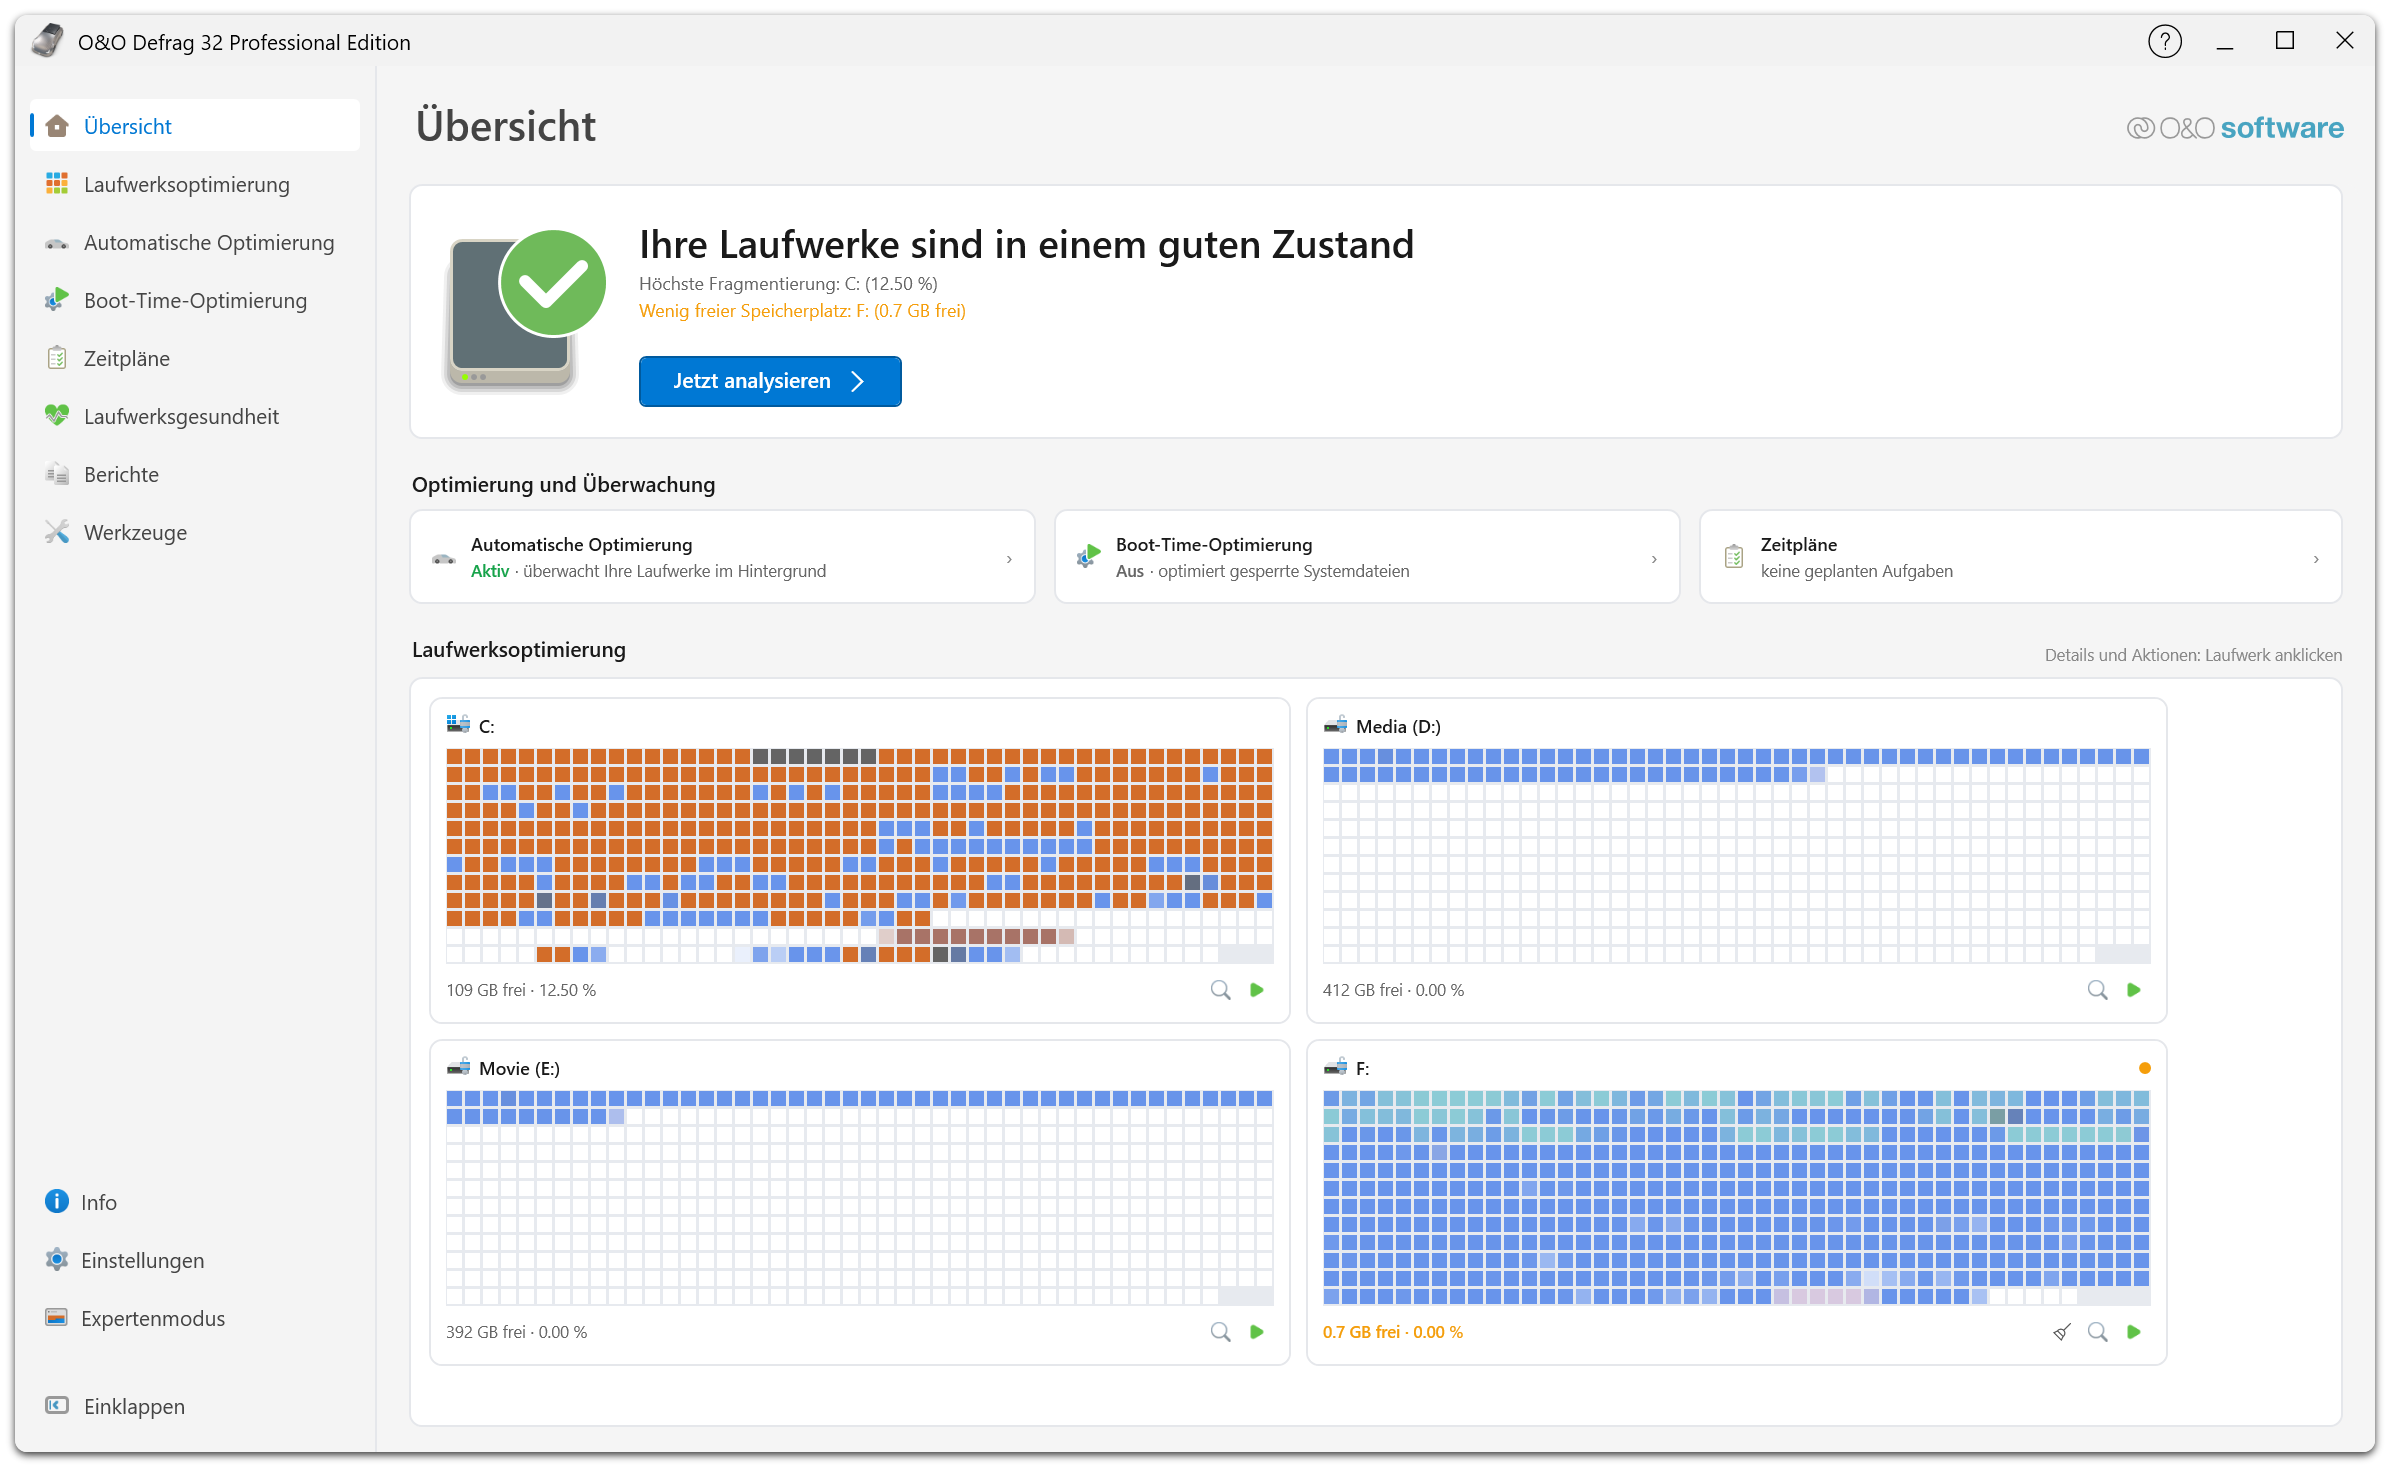The width and height of the screenshot is (2390, 1467).
Task: Click the Jetzt analysieren button
Action: click(x=770, y=381)
